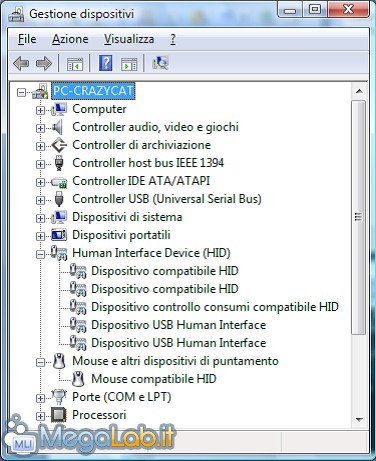Select second Dispositivo USB Human Interface icon
The image size is (376, 461).
pyautogui.click(x=78, y=343)
